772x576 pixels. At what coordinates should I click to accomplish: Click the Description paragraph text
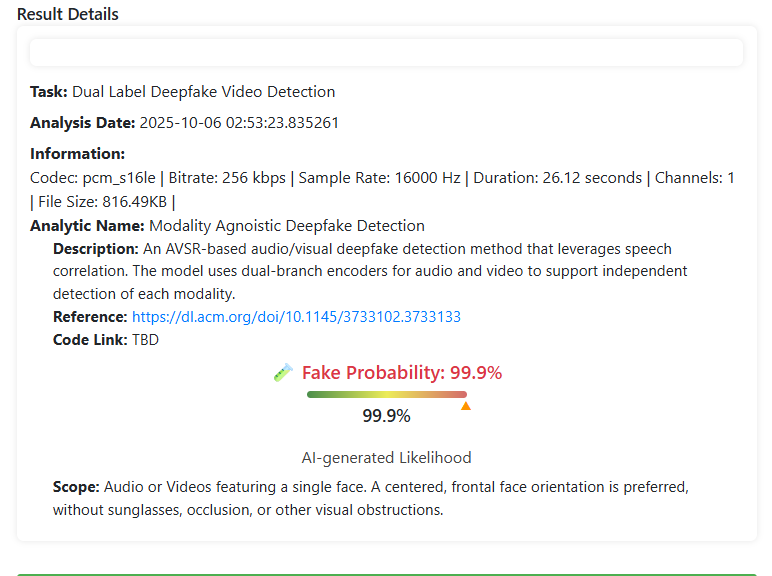tap(370, 270)
